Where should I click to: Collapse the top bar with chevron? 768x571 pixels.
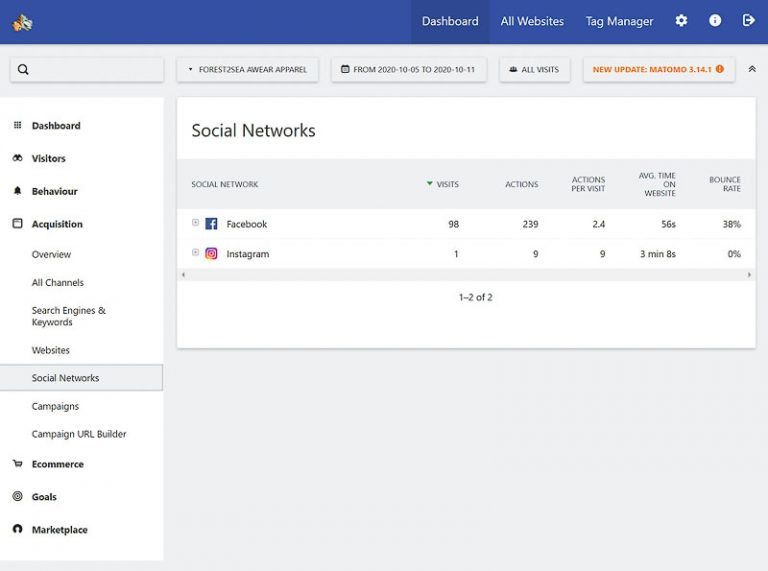pos(752,69)
